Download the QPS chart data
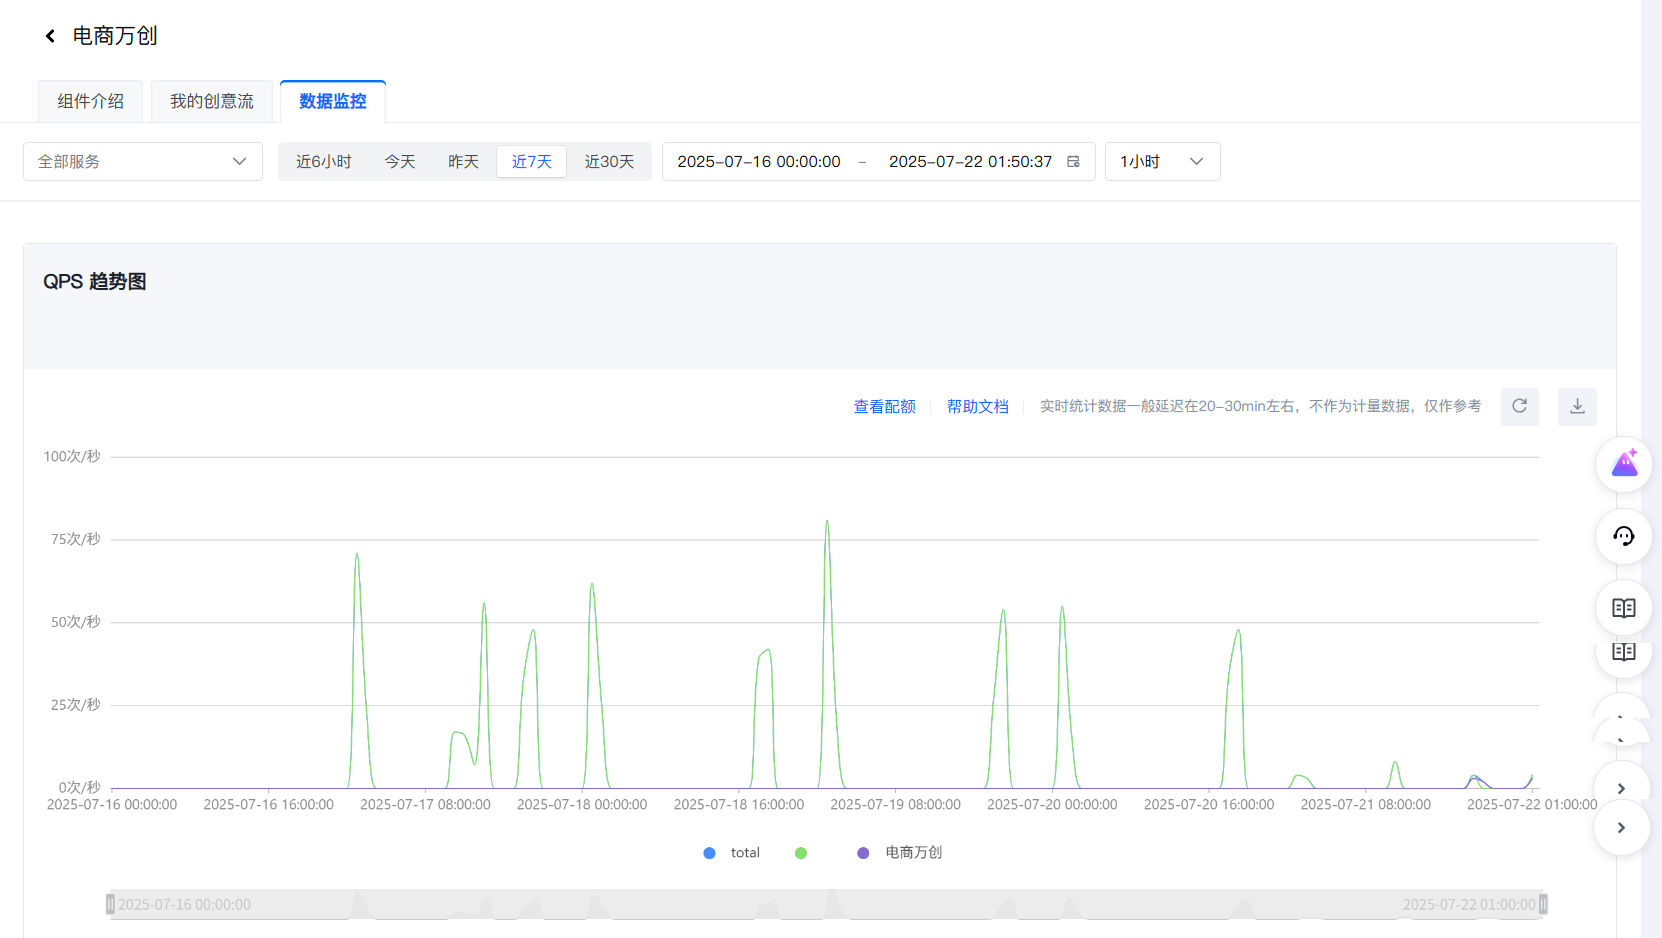The height and width of the screenshot is (938, 1662). pos(1576,406)
